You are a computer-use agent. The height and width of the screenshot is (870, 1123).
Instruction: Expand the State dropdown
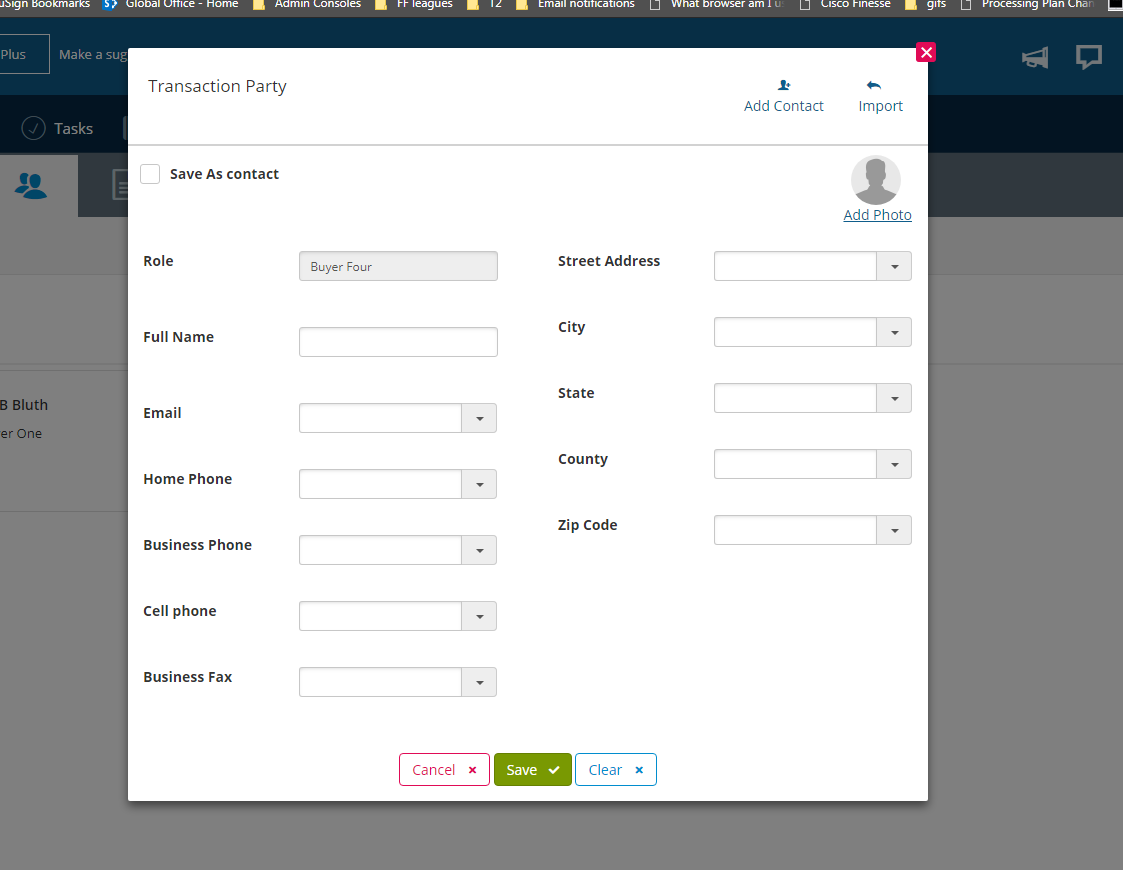coord(894,398)
